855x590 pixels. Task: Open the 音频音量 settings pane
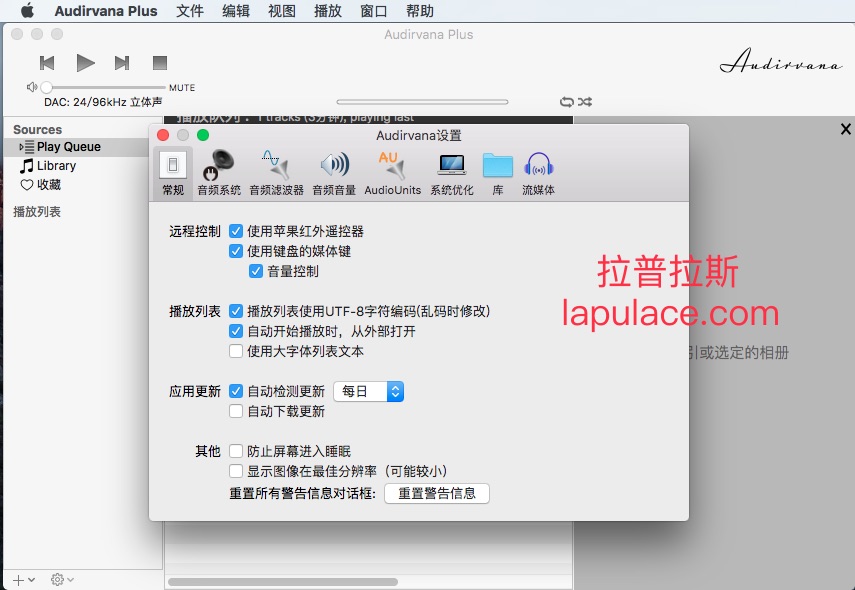tap(334, 172)
